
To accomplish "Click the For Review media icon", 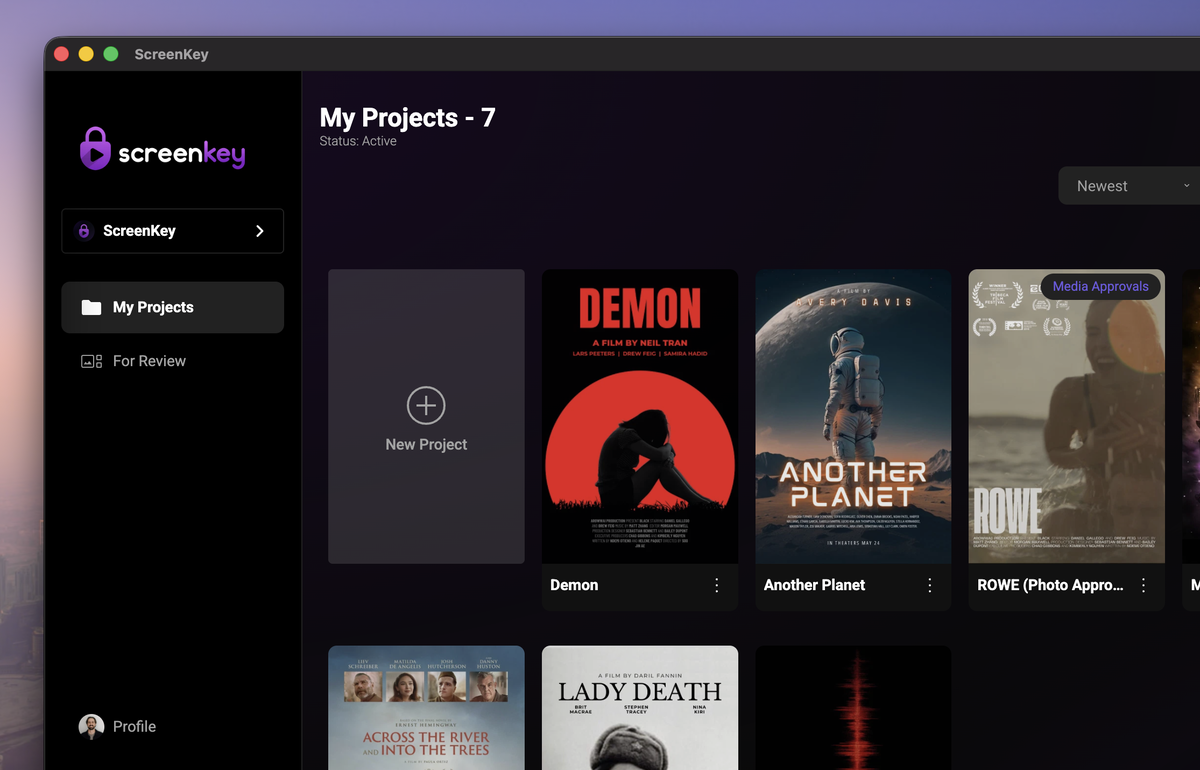I will tap(91, 361).
